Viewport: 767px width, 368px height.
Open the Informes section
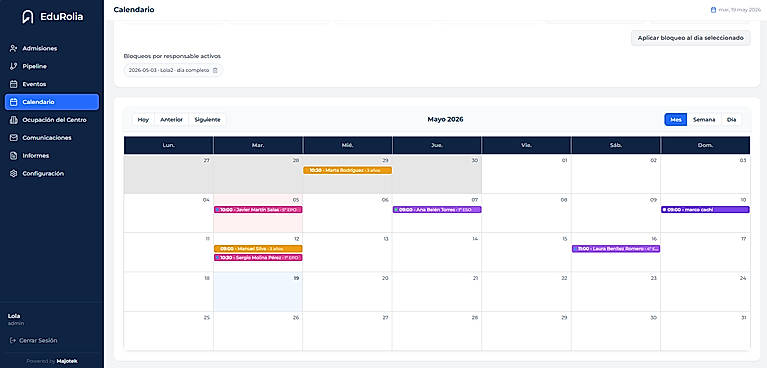coord(52,156)
